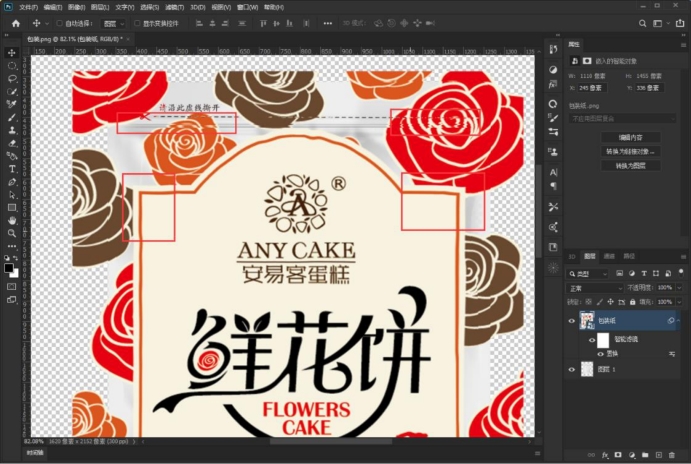Open the 滤镜(T) menu
691x464 pixels.
175,7
